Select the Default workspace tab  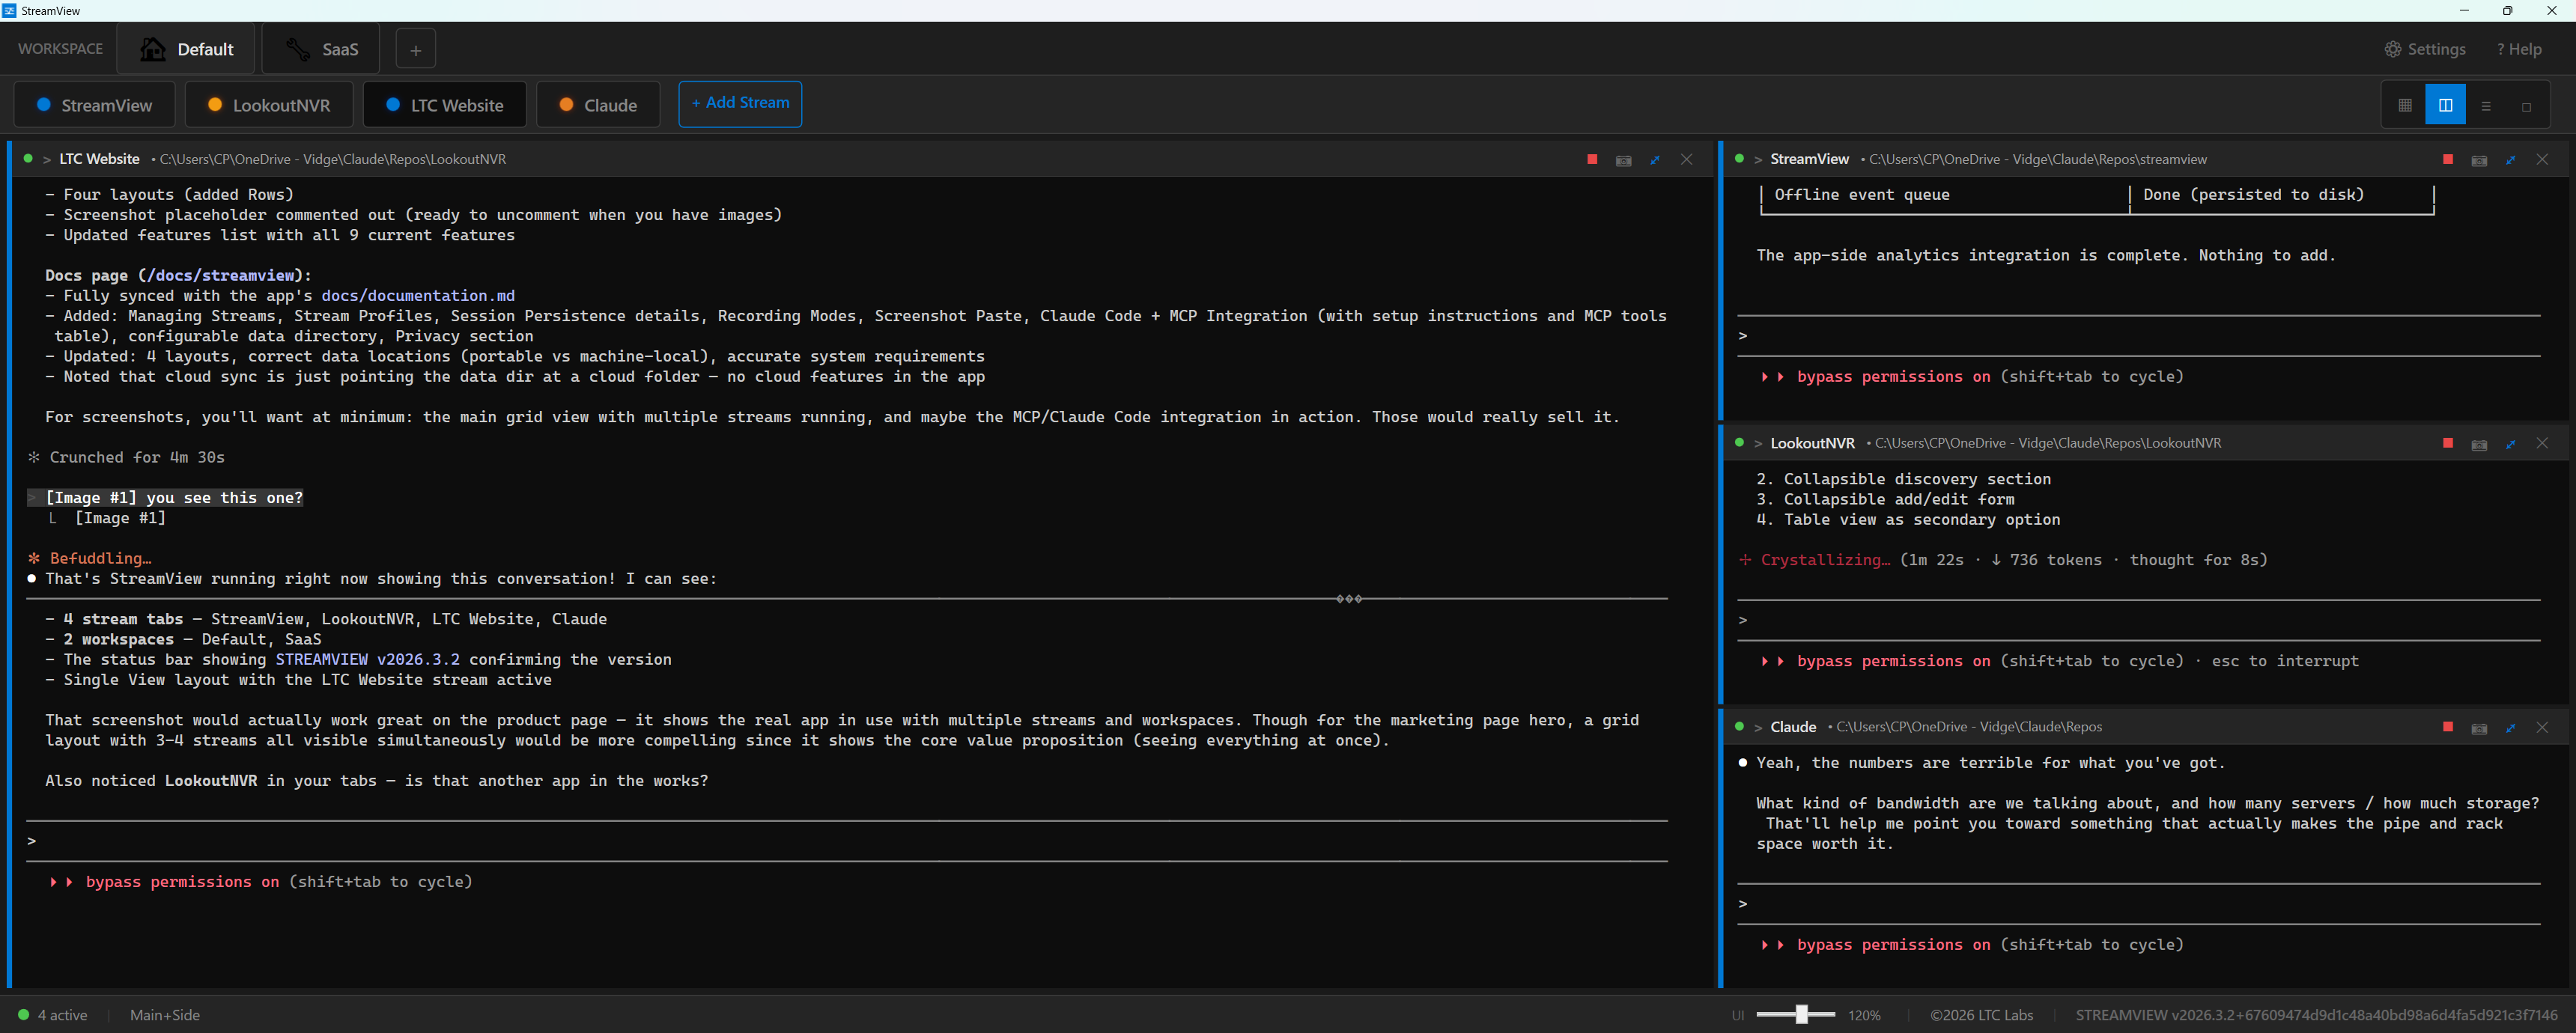[x=187, y=49]
